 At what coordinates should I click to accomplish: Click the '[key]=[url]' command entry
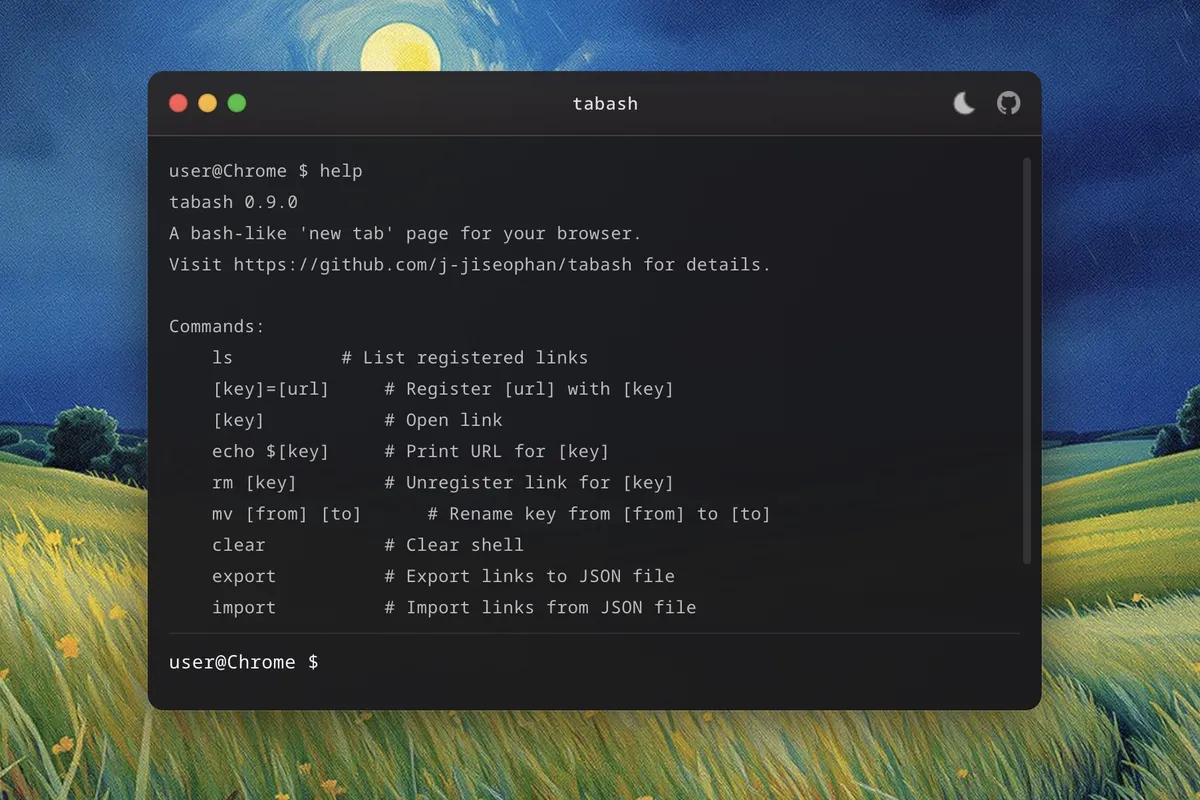[270, 389]
